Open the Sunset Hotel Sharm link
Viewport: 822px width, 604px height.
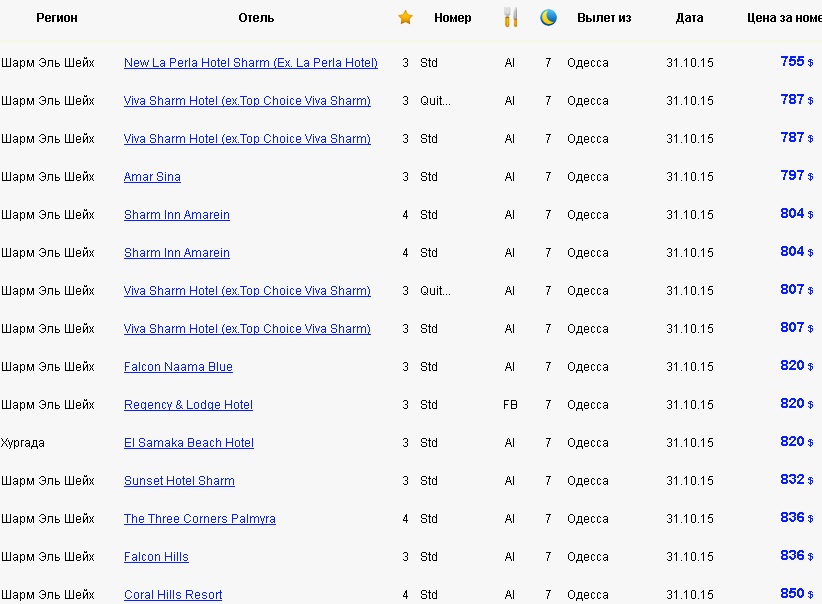179,481
